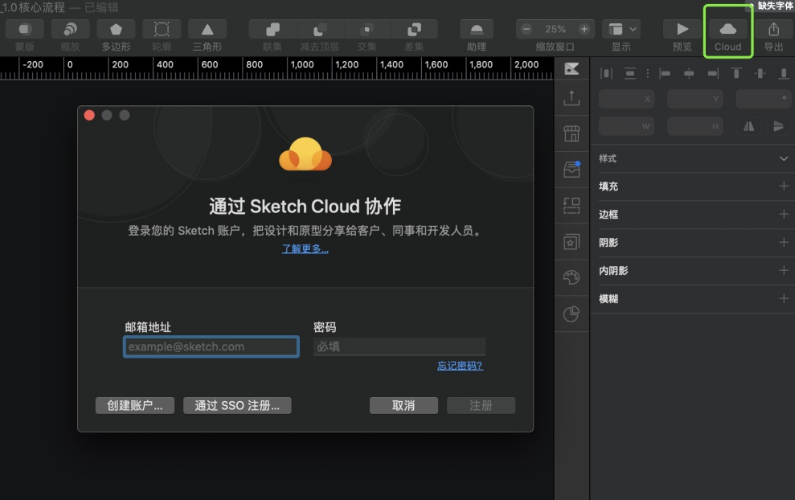The image size is (795, 500).
Task: Select the 蒙版 (Mask) toolbar tool
Action: tap(24, 29)
